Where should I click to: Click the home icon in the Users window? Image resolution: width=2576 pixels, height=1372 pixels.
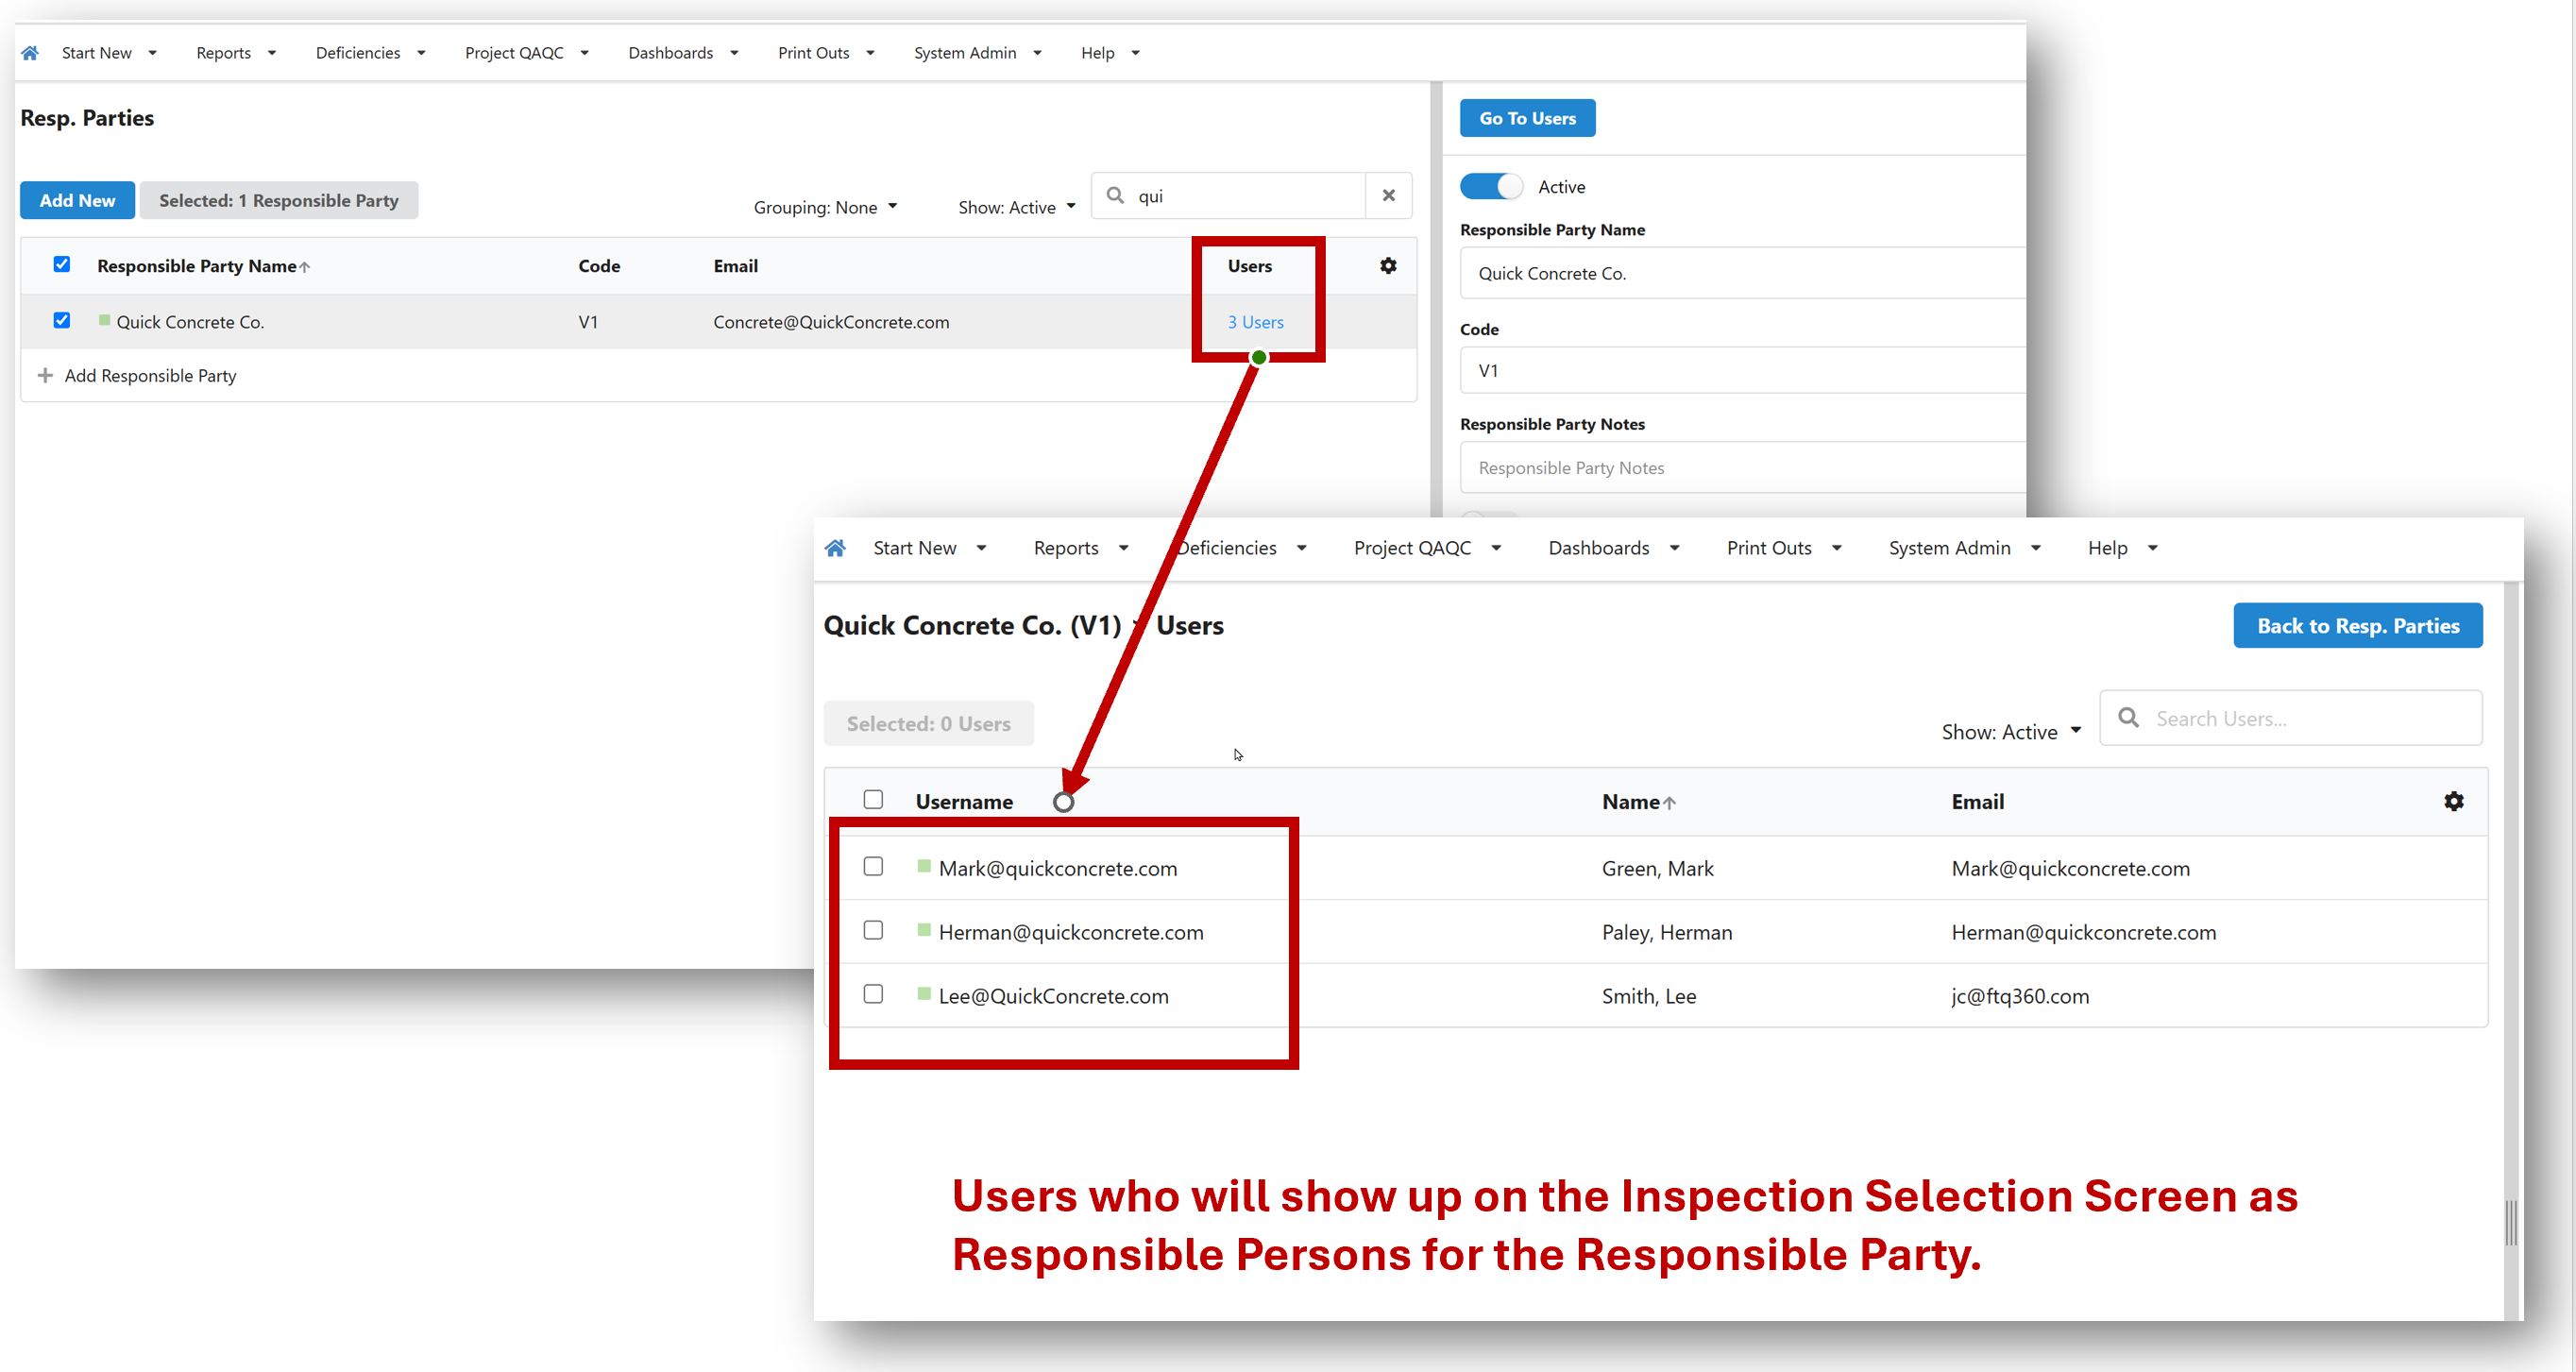click(835, 548)
